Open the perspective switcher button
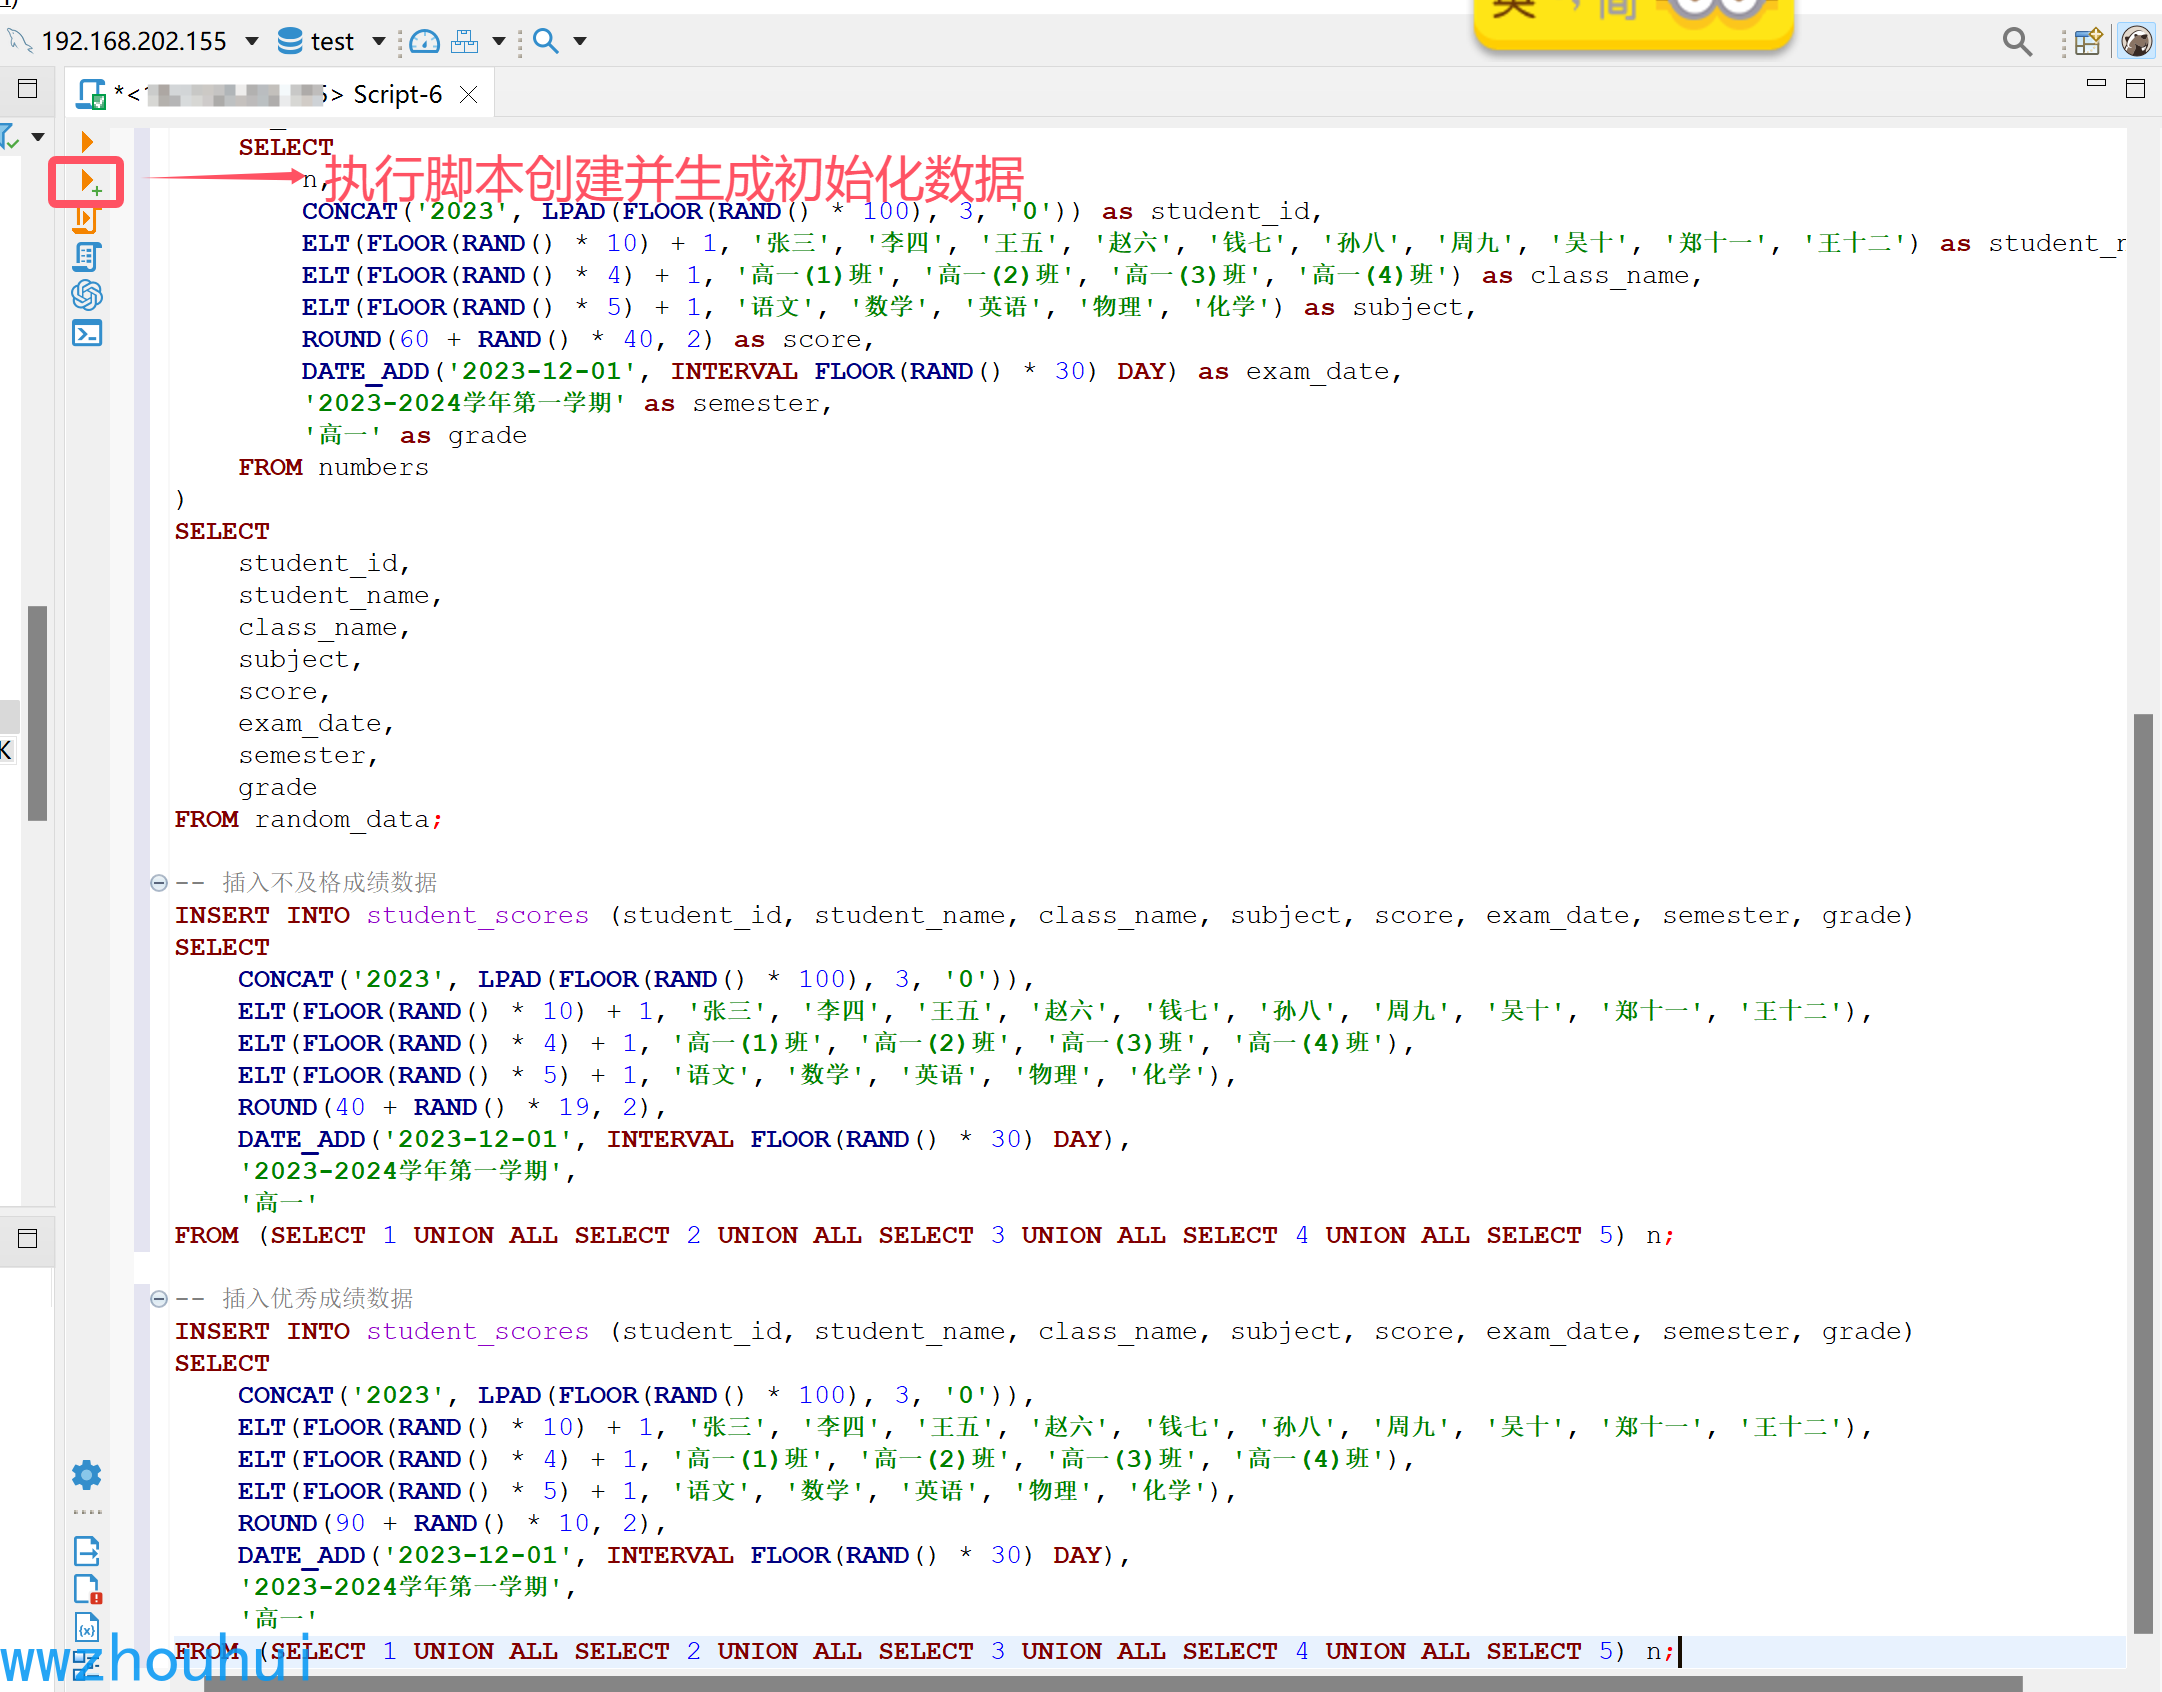2162x1692 pixels. coord(2088,41)
